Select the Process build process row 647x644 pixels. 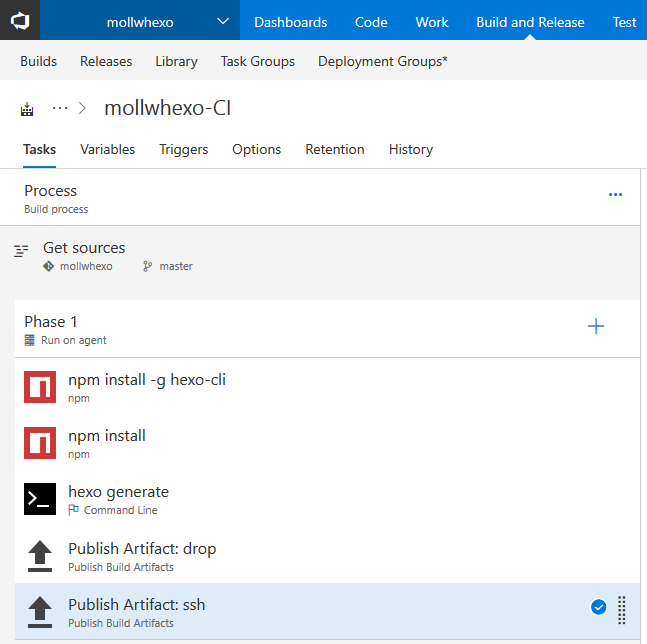320,198
